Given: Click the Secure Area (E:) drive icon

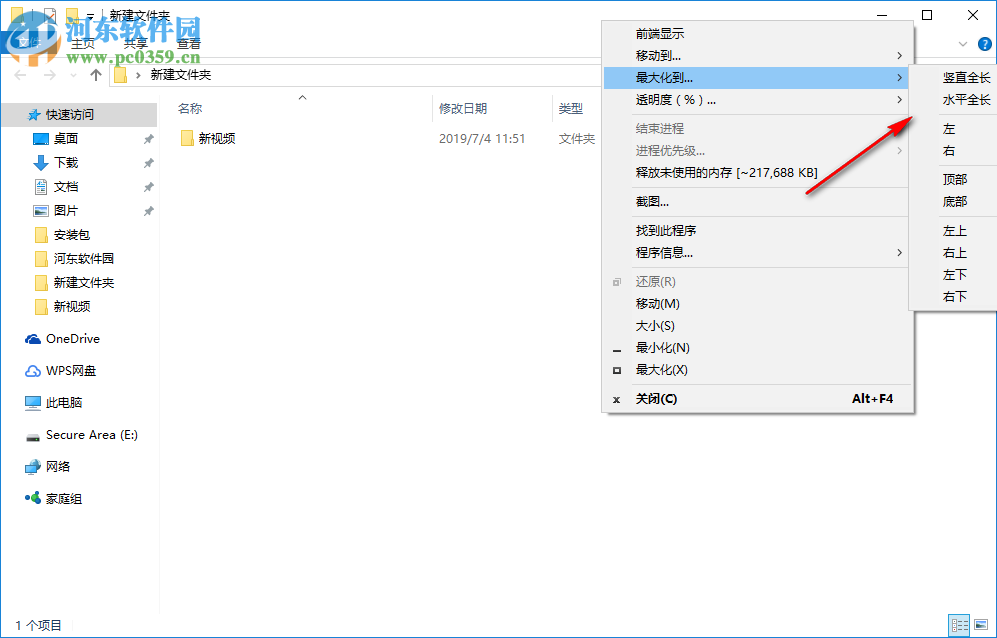Looking at the screenshot, I should 33,434.
